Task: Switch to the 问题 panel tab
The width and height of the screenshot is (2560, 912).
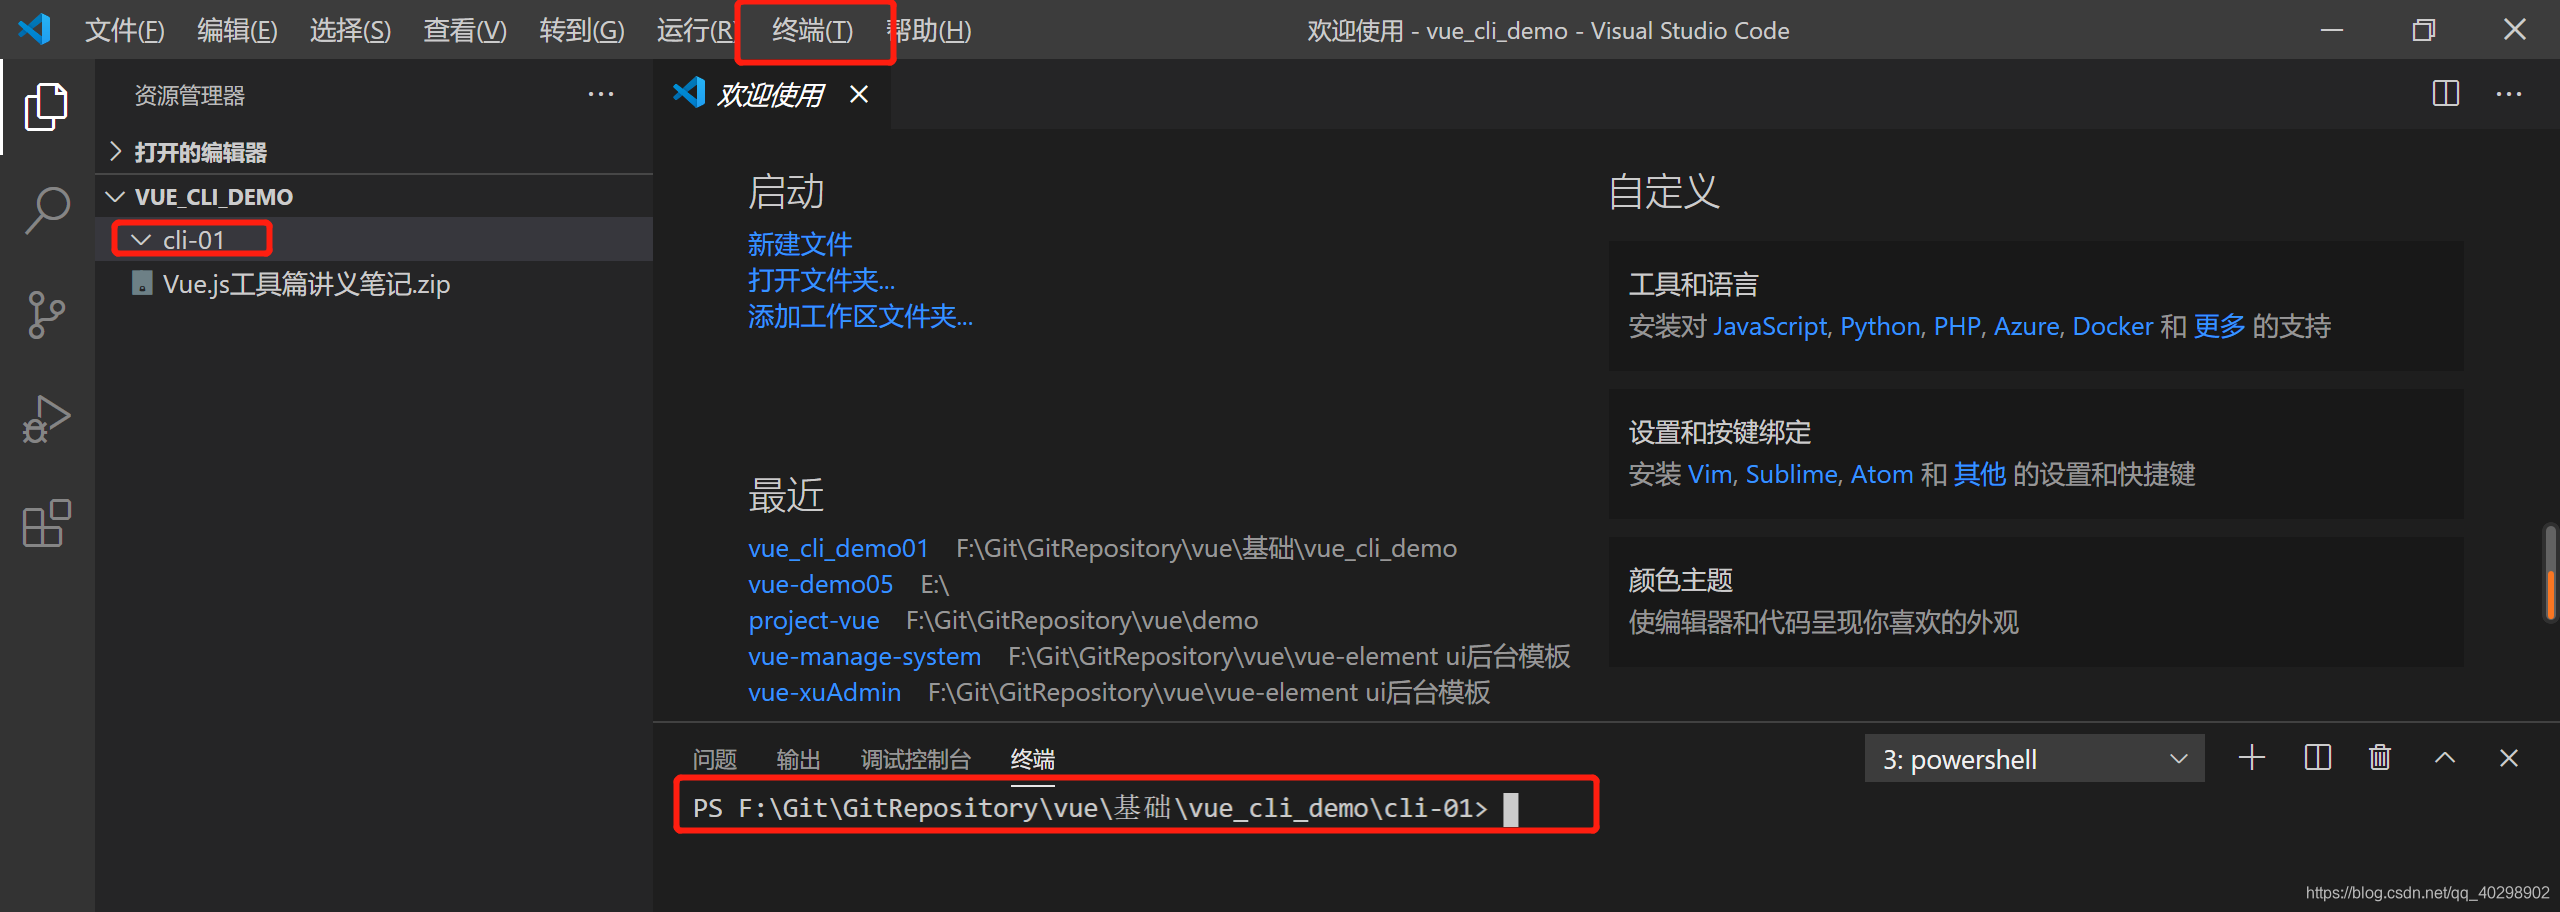Action: coord(715,760)
